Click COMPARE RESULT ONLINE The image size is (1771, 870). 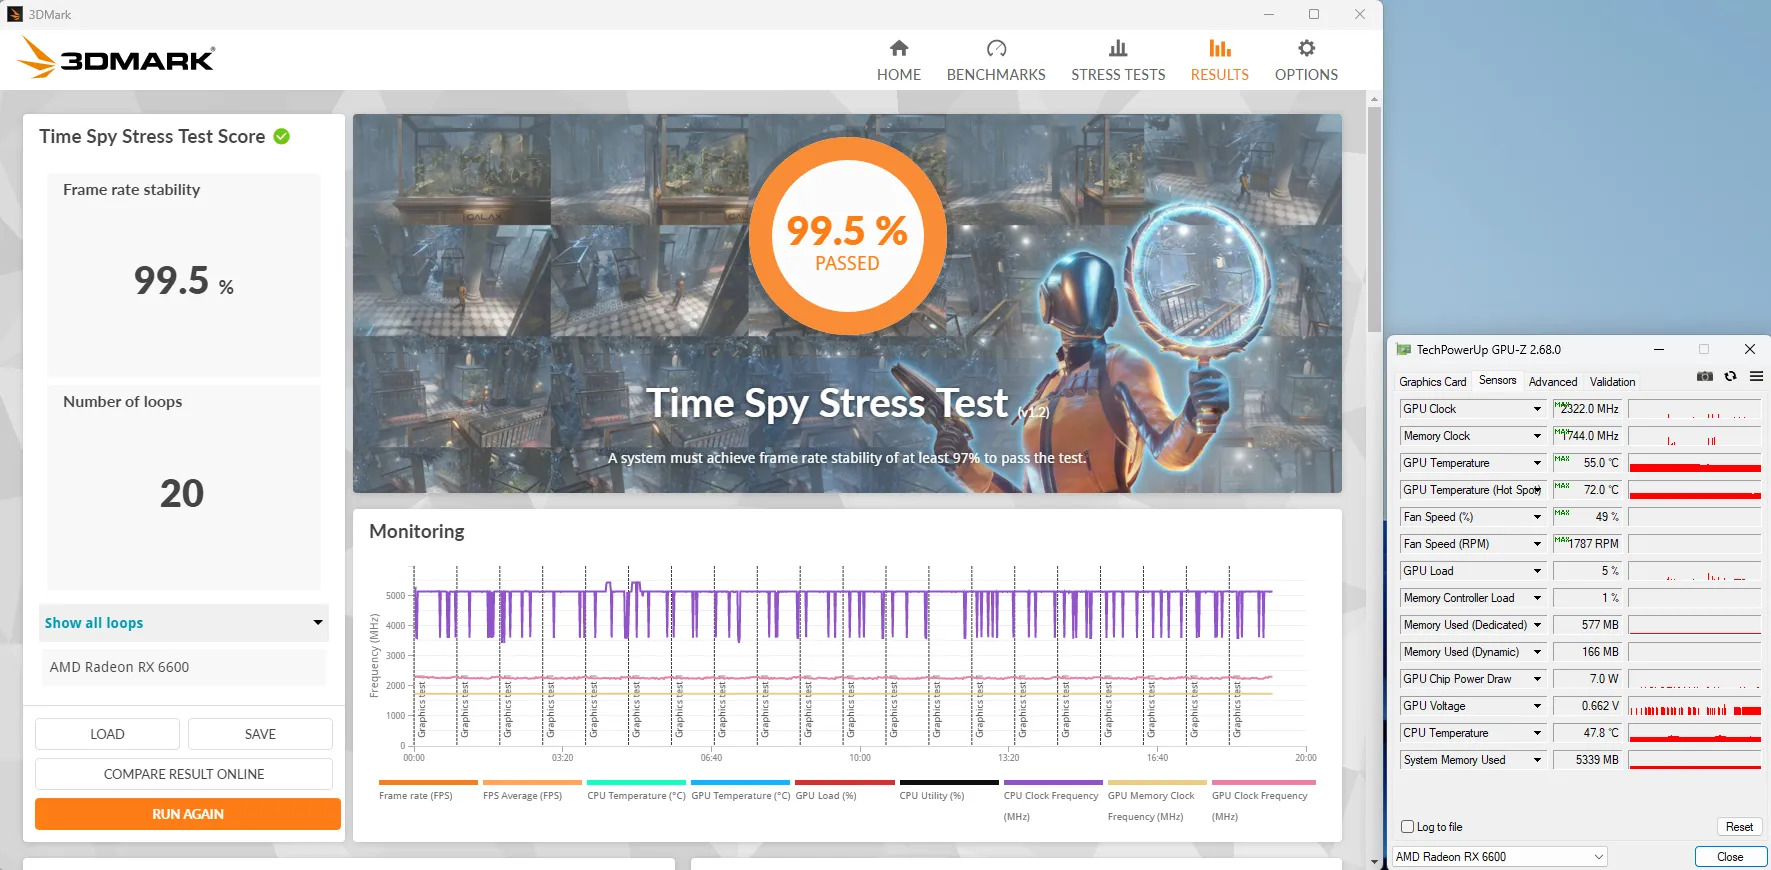(184, 774)
